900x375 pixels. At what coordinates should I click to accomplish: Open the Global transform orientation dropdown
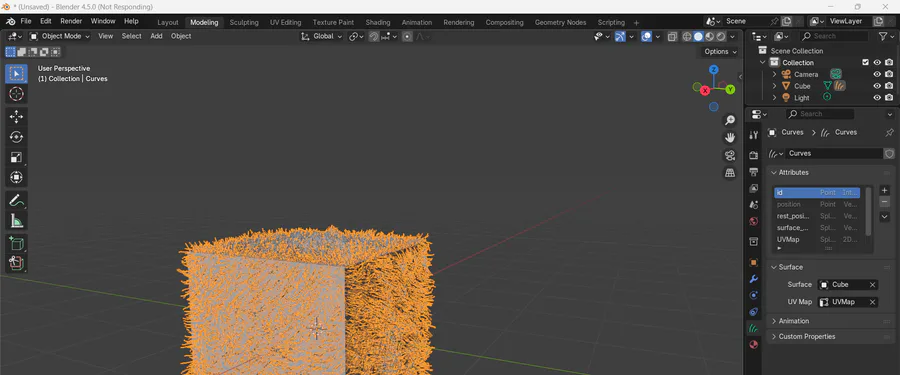[321, 36]
